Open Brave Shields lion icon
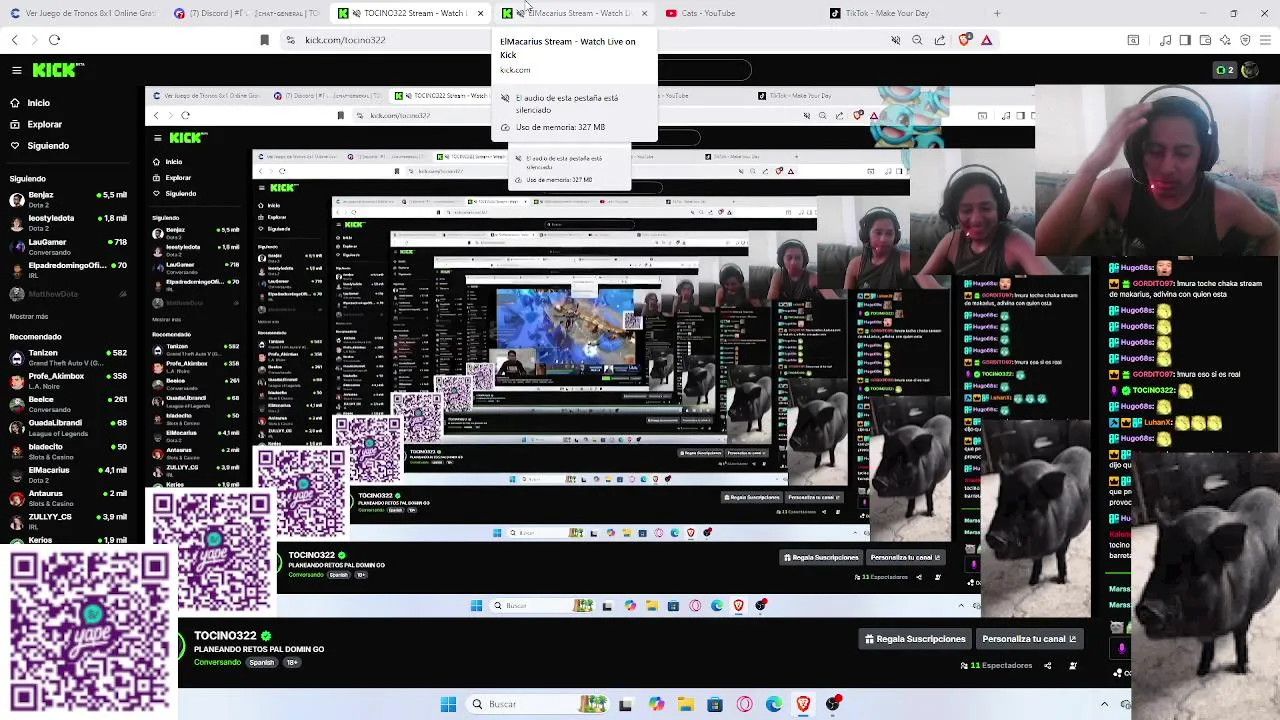 [964, 40]
